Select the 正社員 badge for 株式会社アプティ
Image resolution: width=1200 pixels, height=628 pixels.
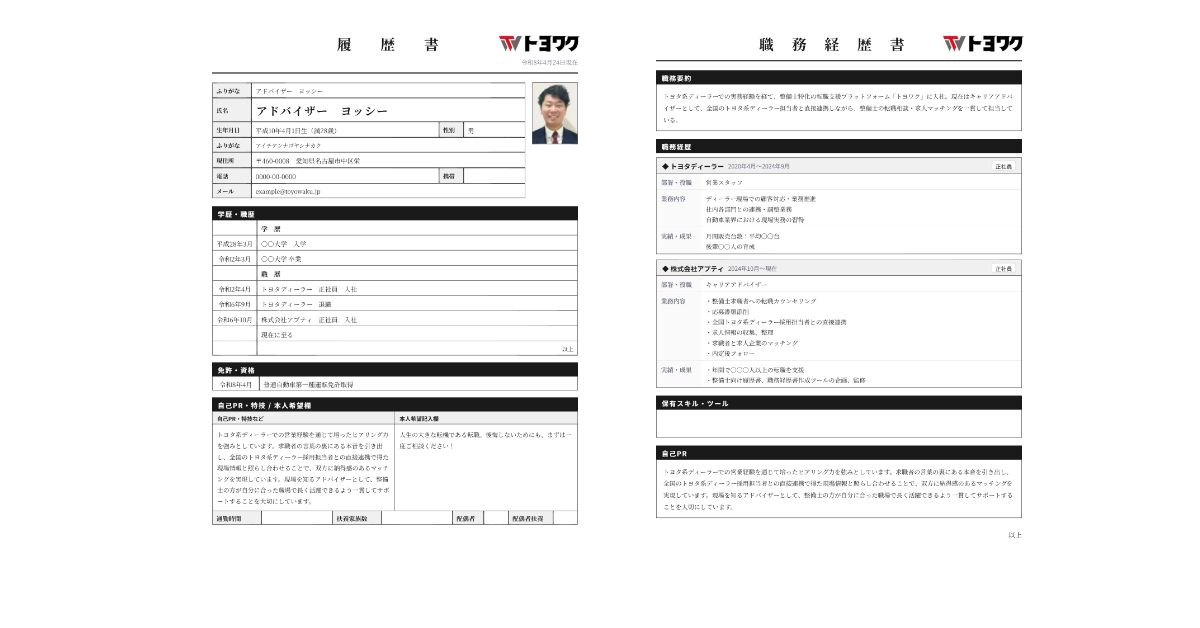click(1006, 267)
